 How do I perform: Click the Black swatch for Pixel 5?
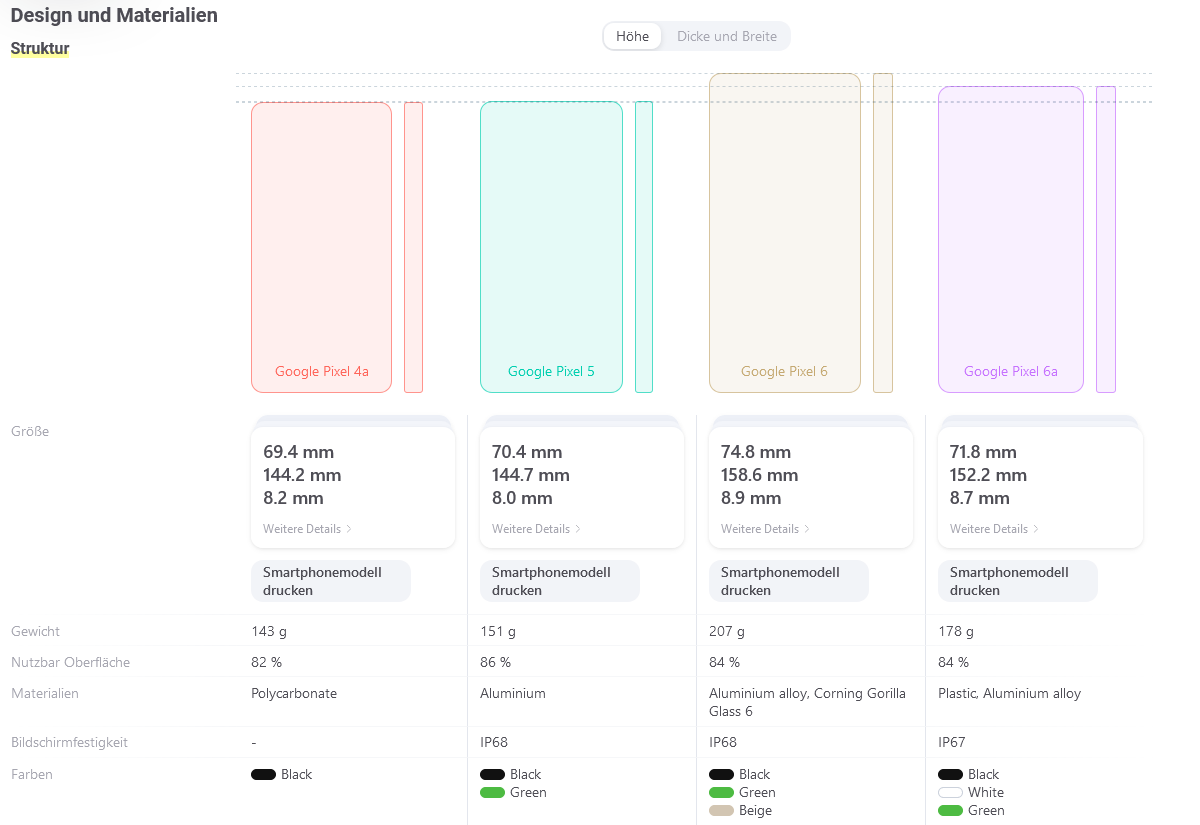(492, 775)
